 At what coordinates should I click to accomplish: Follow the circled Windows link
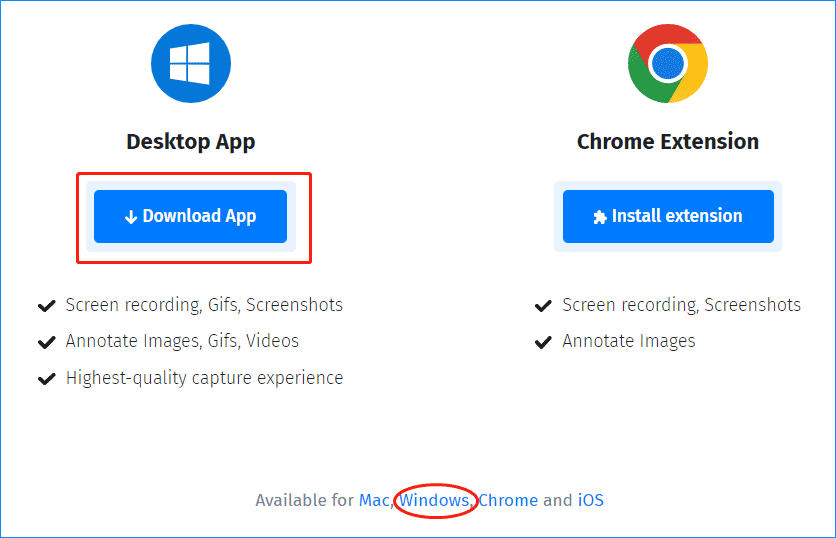tap(434, 500)
